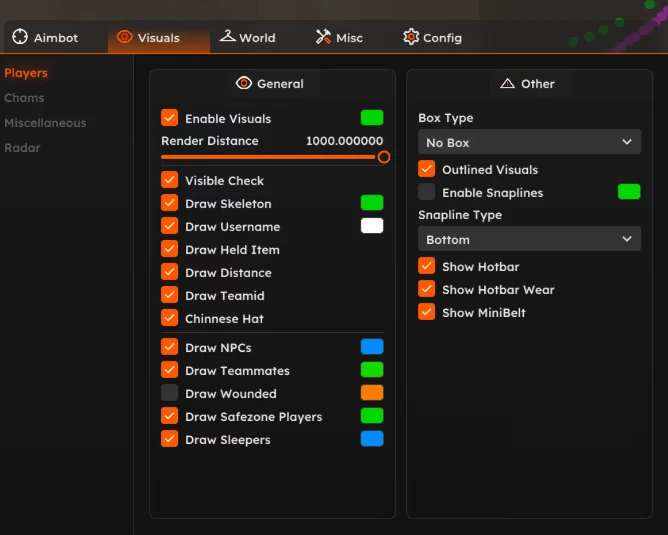The width and height of the screenshot is (668, 535).
Task: Click the triangle icon beside Other header
Action: click(507, 83)
